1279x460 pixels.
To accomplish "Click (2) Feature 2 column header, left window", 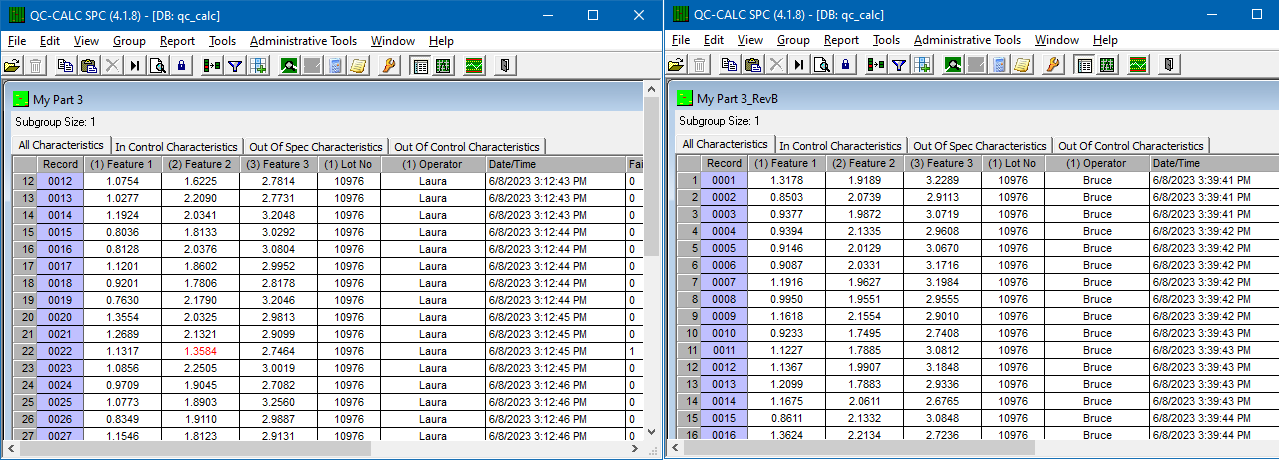I will tap(200, 164).
